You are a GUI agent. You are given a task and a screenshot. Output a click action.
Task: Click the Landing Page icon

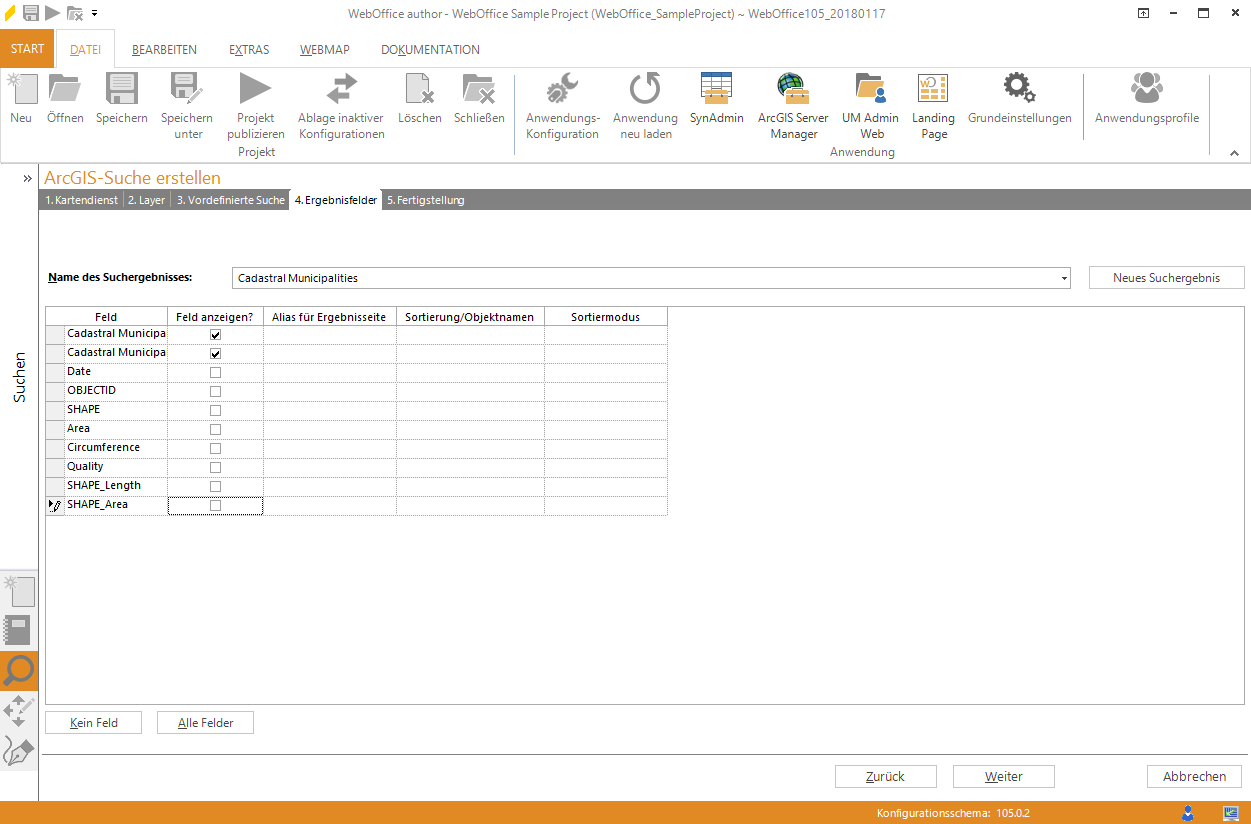[x=933, y=90]
